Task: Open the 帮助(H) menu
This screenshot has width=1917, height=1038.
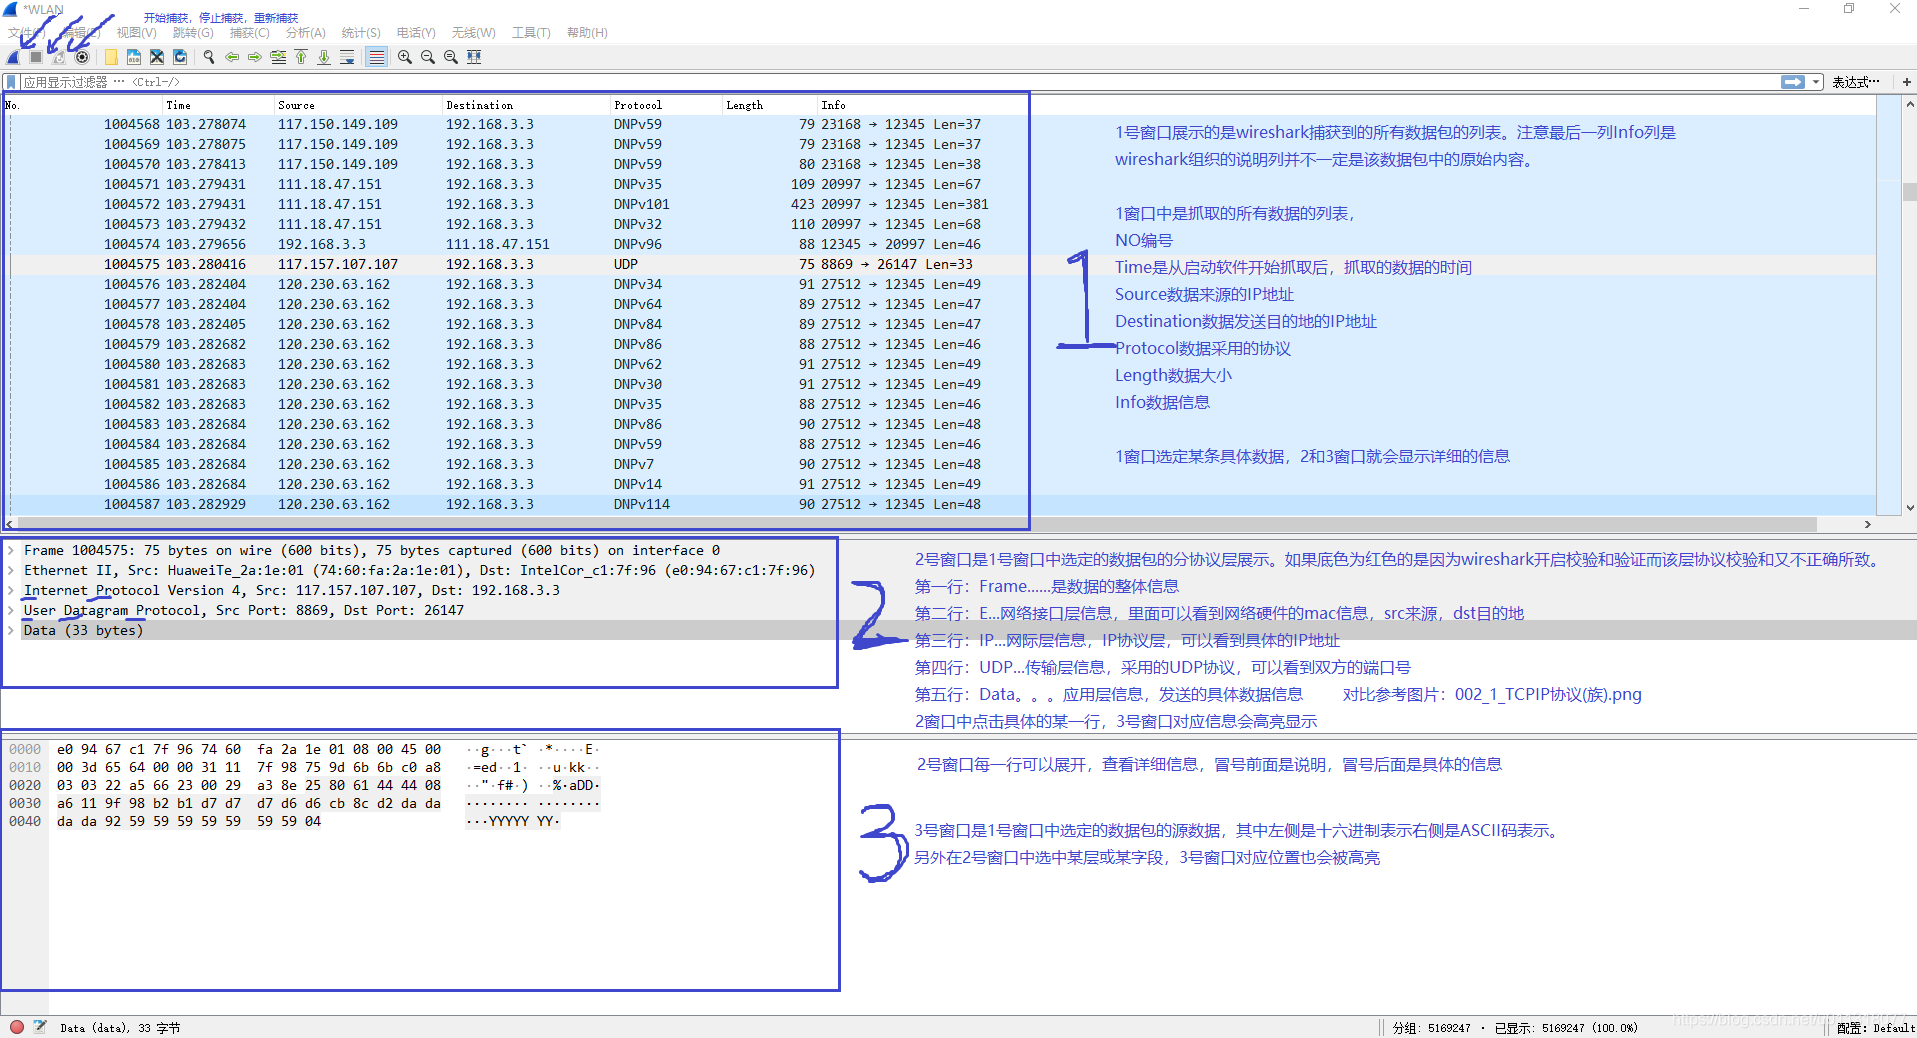Action: click(587, 33)
